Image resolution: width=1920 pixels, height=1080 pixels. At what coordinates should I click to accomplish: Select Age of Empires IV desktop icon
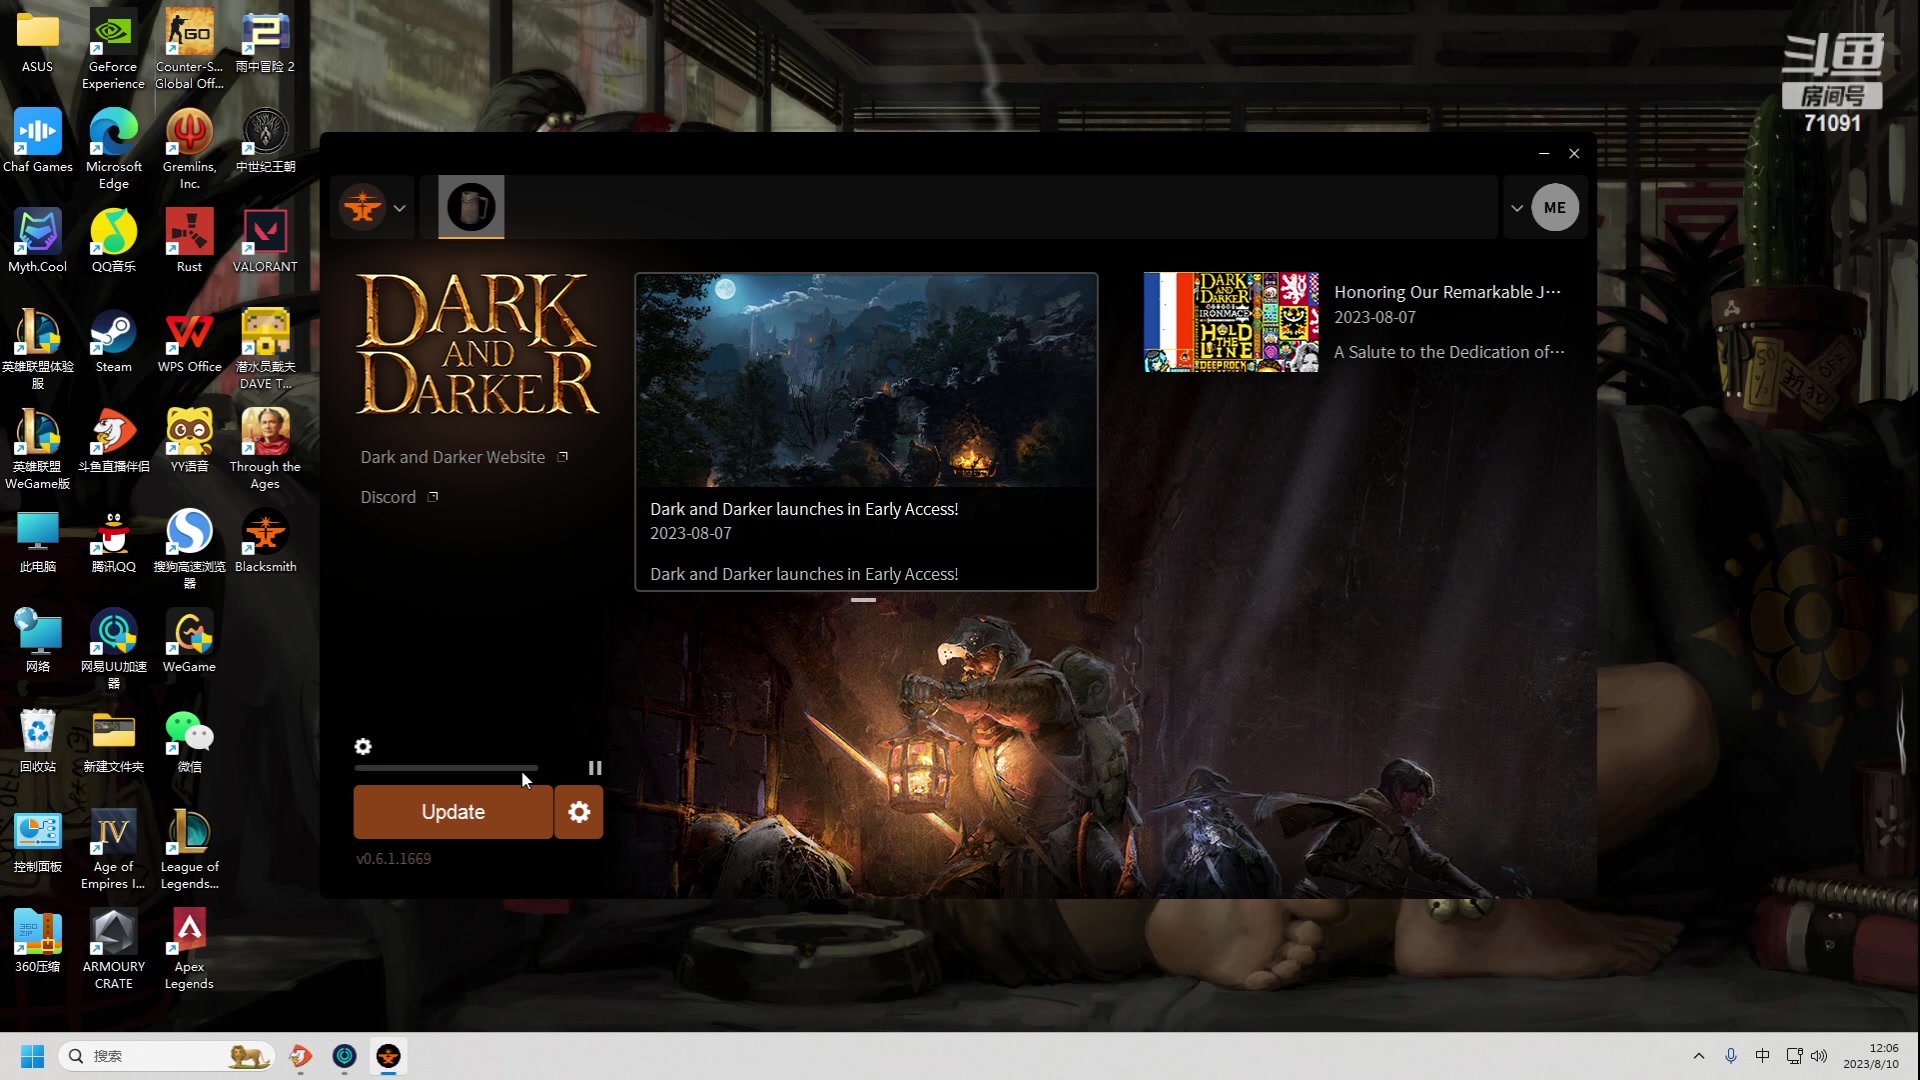tap(113, 850)
